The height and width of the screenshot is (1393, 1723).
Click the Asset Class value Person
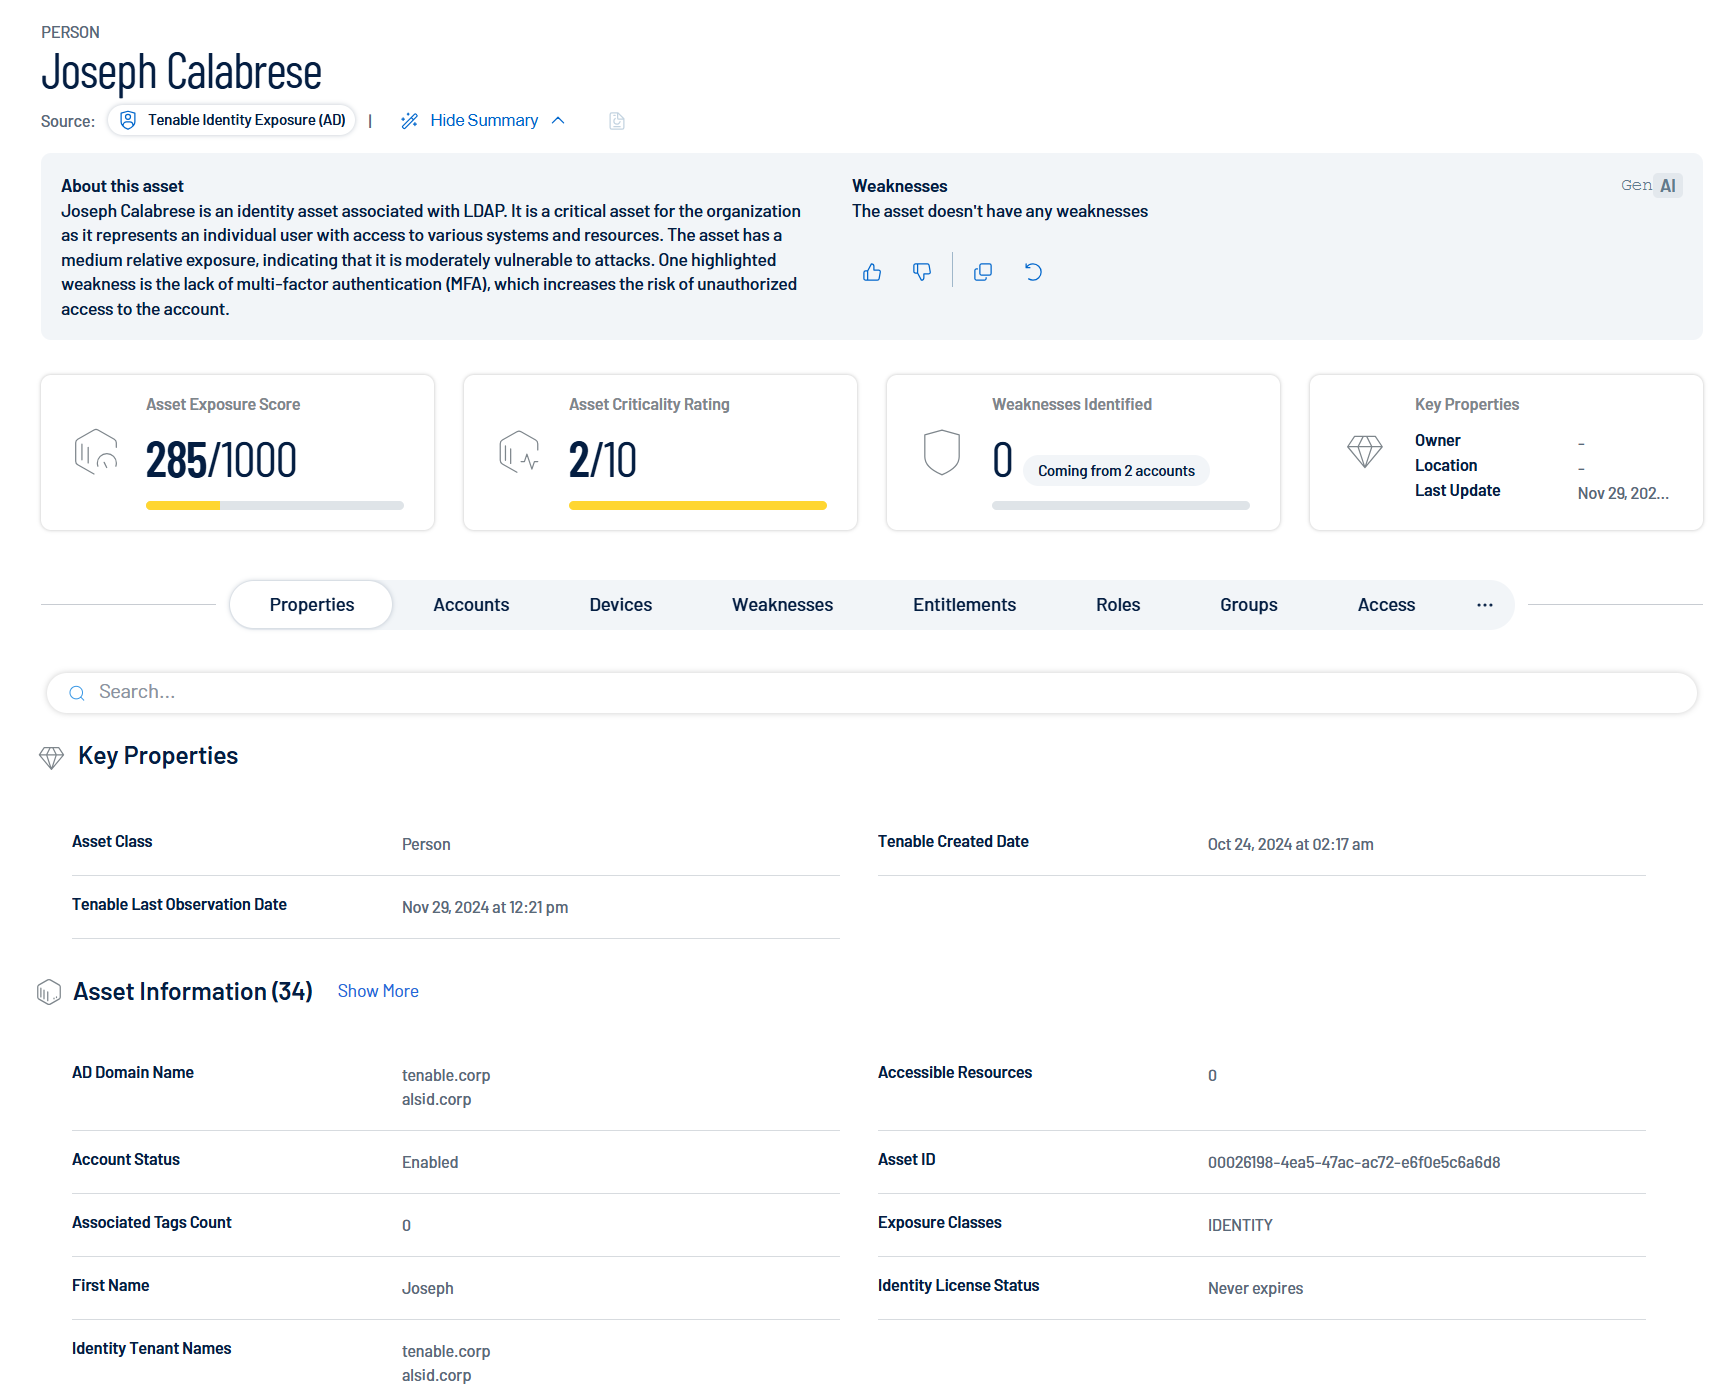426,845
